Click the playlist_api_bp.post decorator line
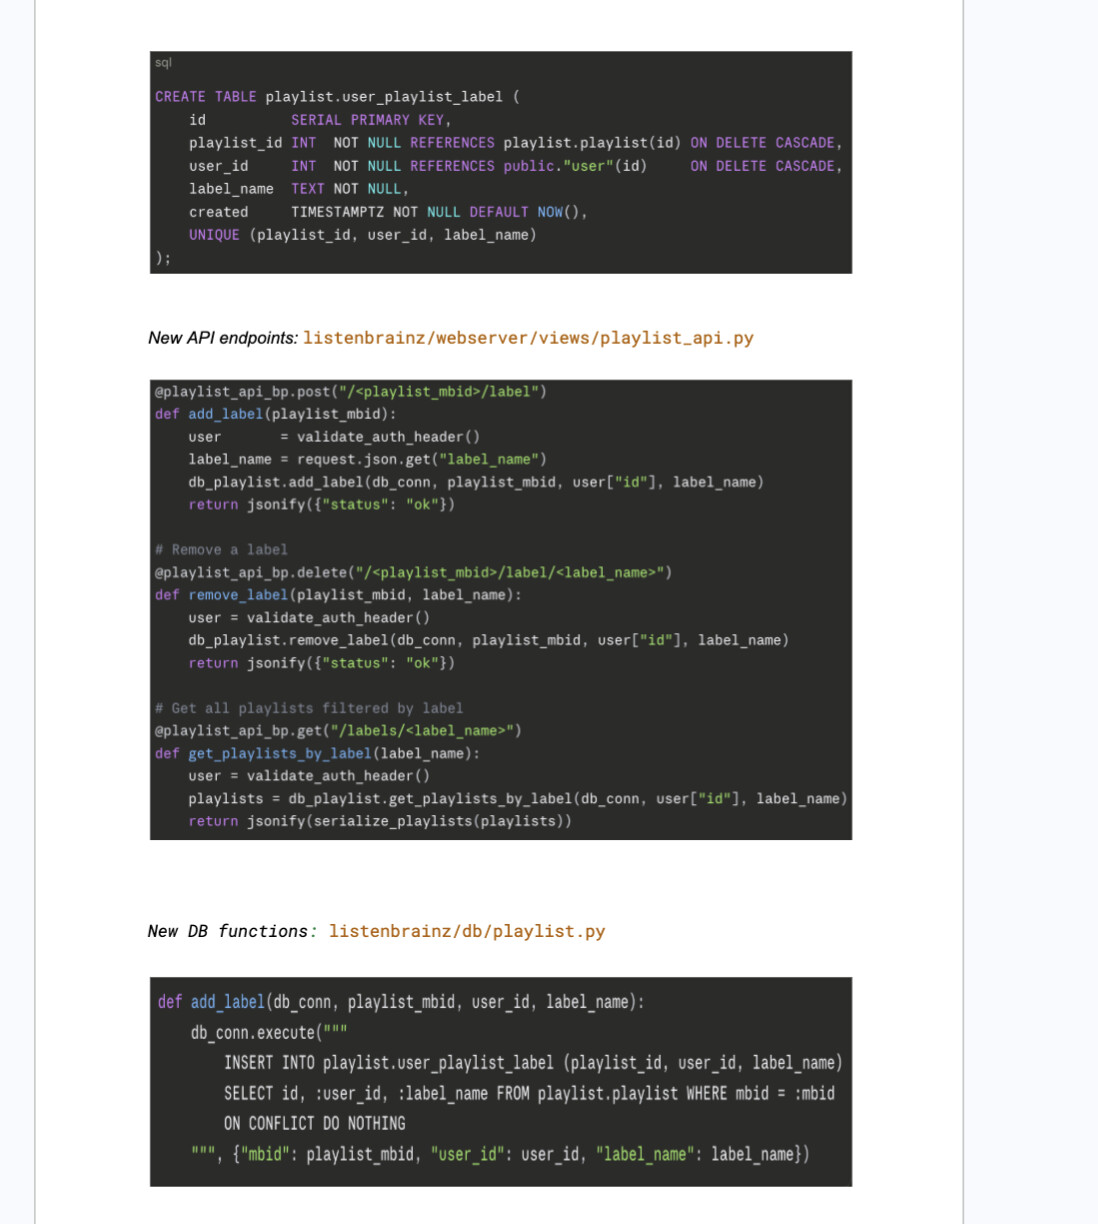This screenshot has width=1098, height=1224. pyautogui.click(x=350, y=392)
